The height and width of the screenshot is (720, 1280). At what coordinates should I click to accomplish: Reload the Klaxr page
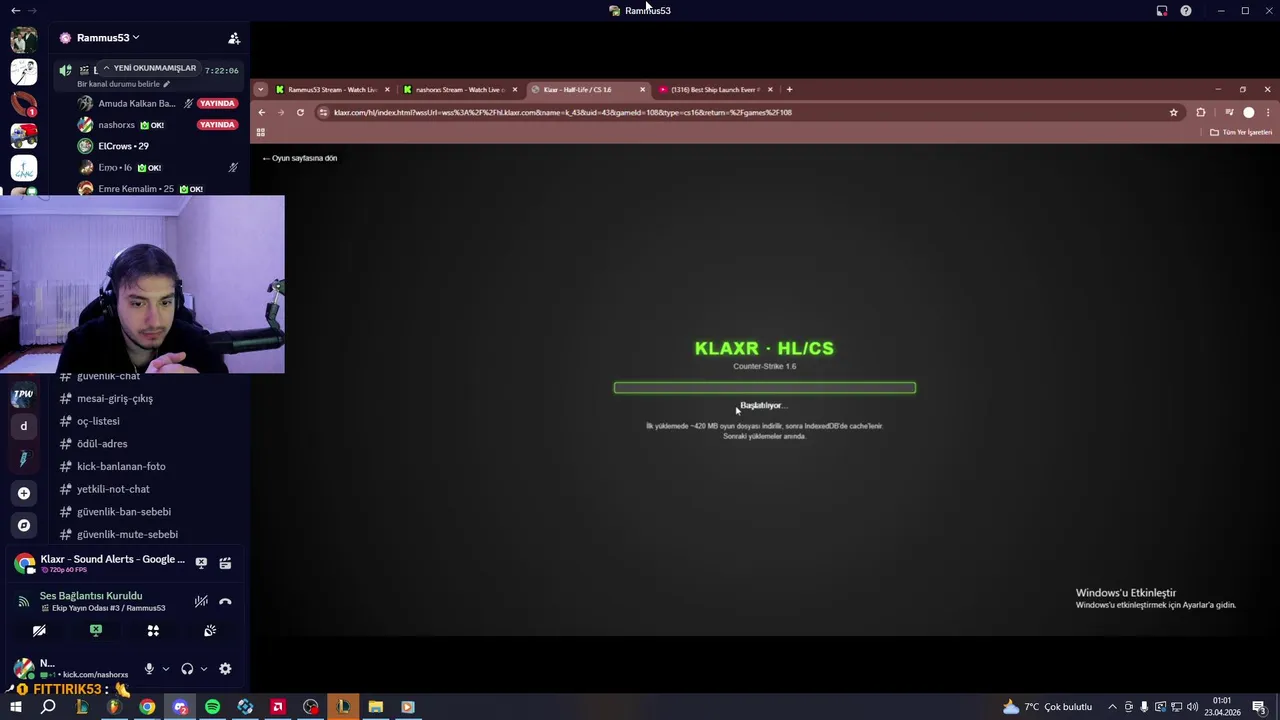pos(300,113)
